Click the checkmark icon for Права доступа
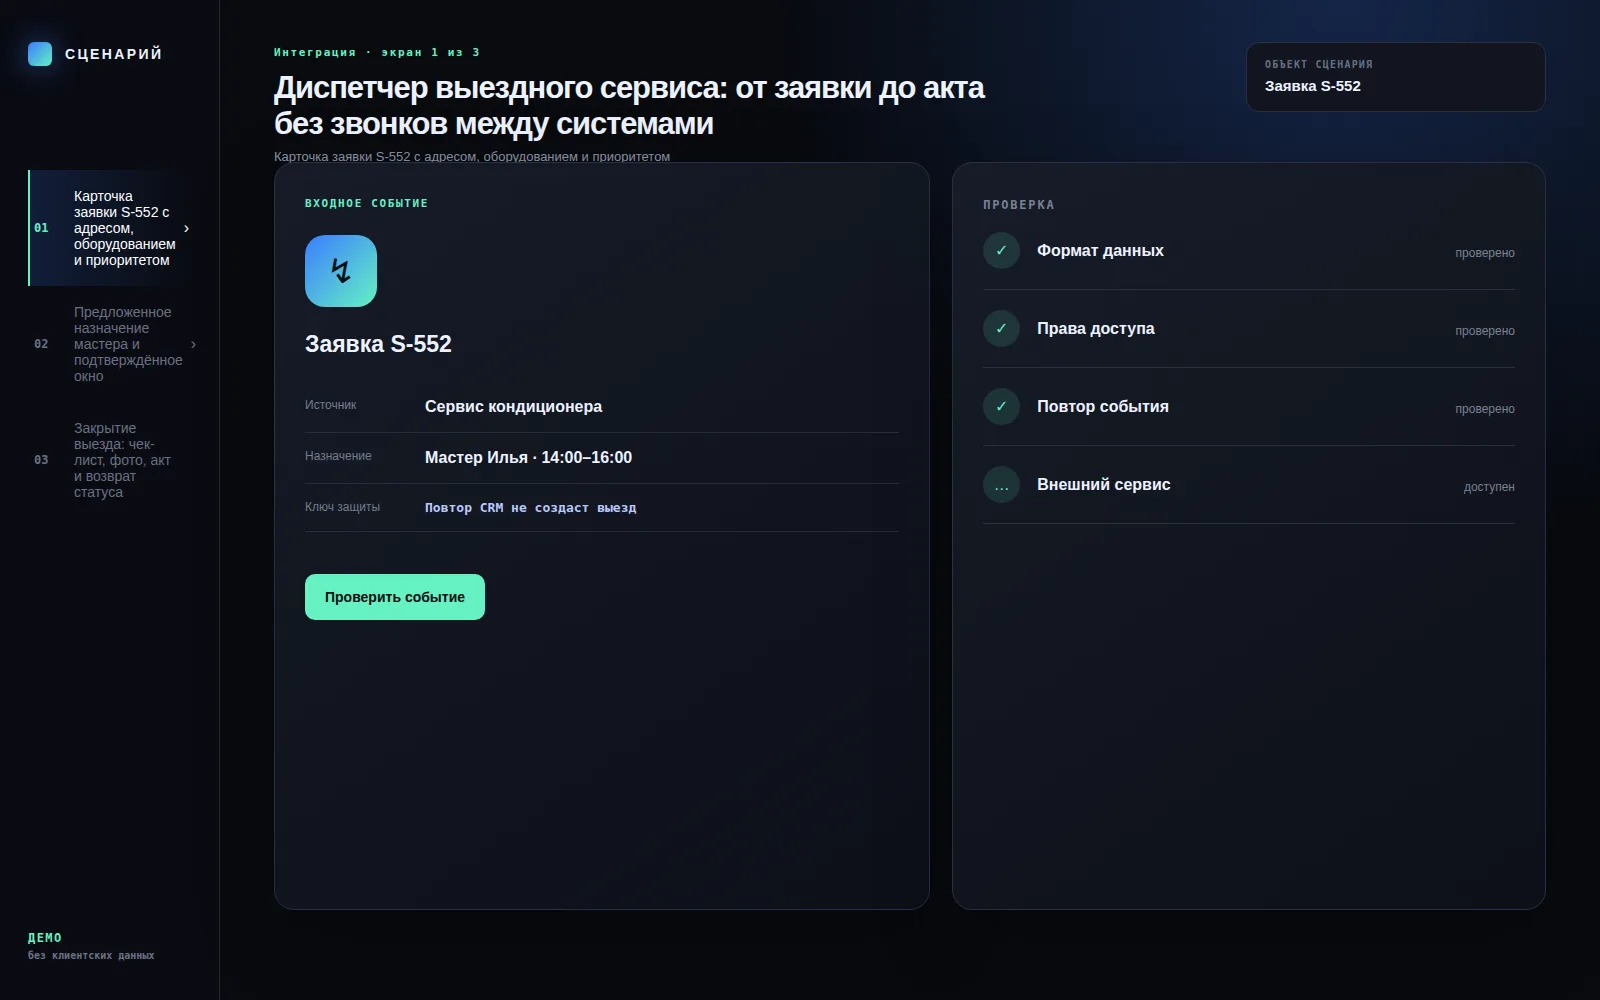Screen dimensions: 1600x1000 coord(1001,328)
